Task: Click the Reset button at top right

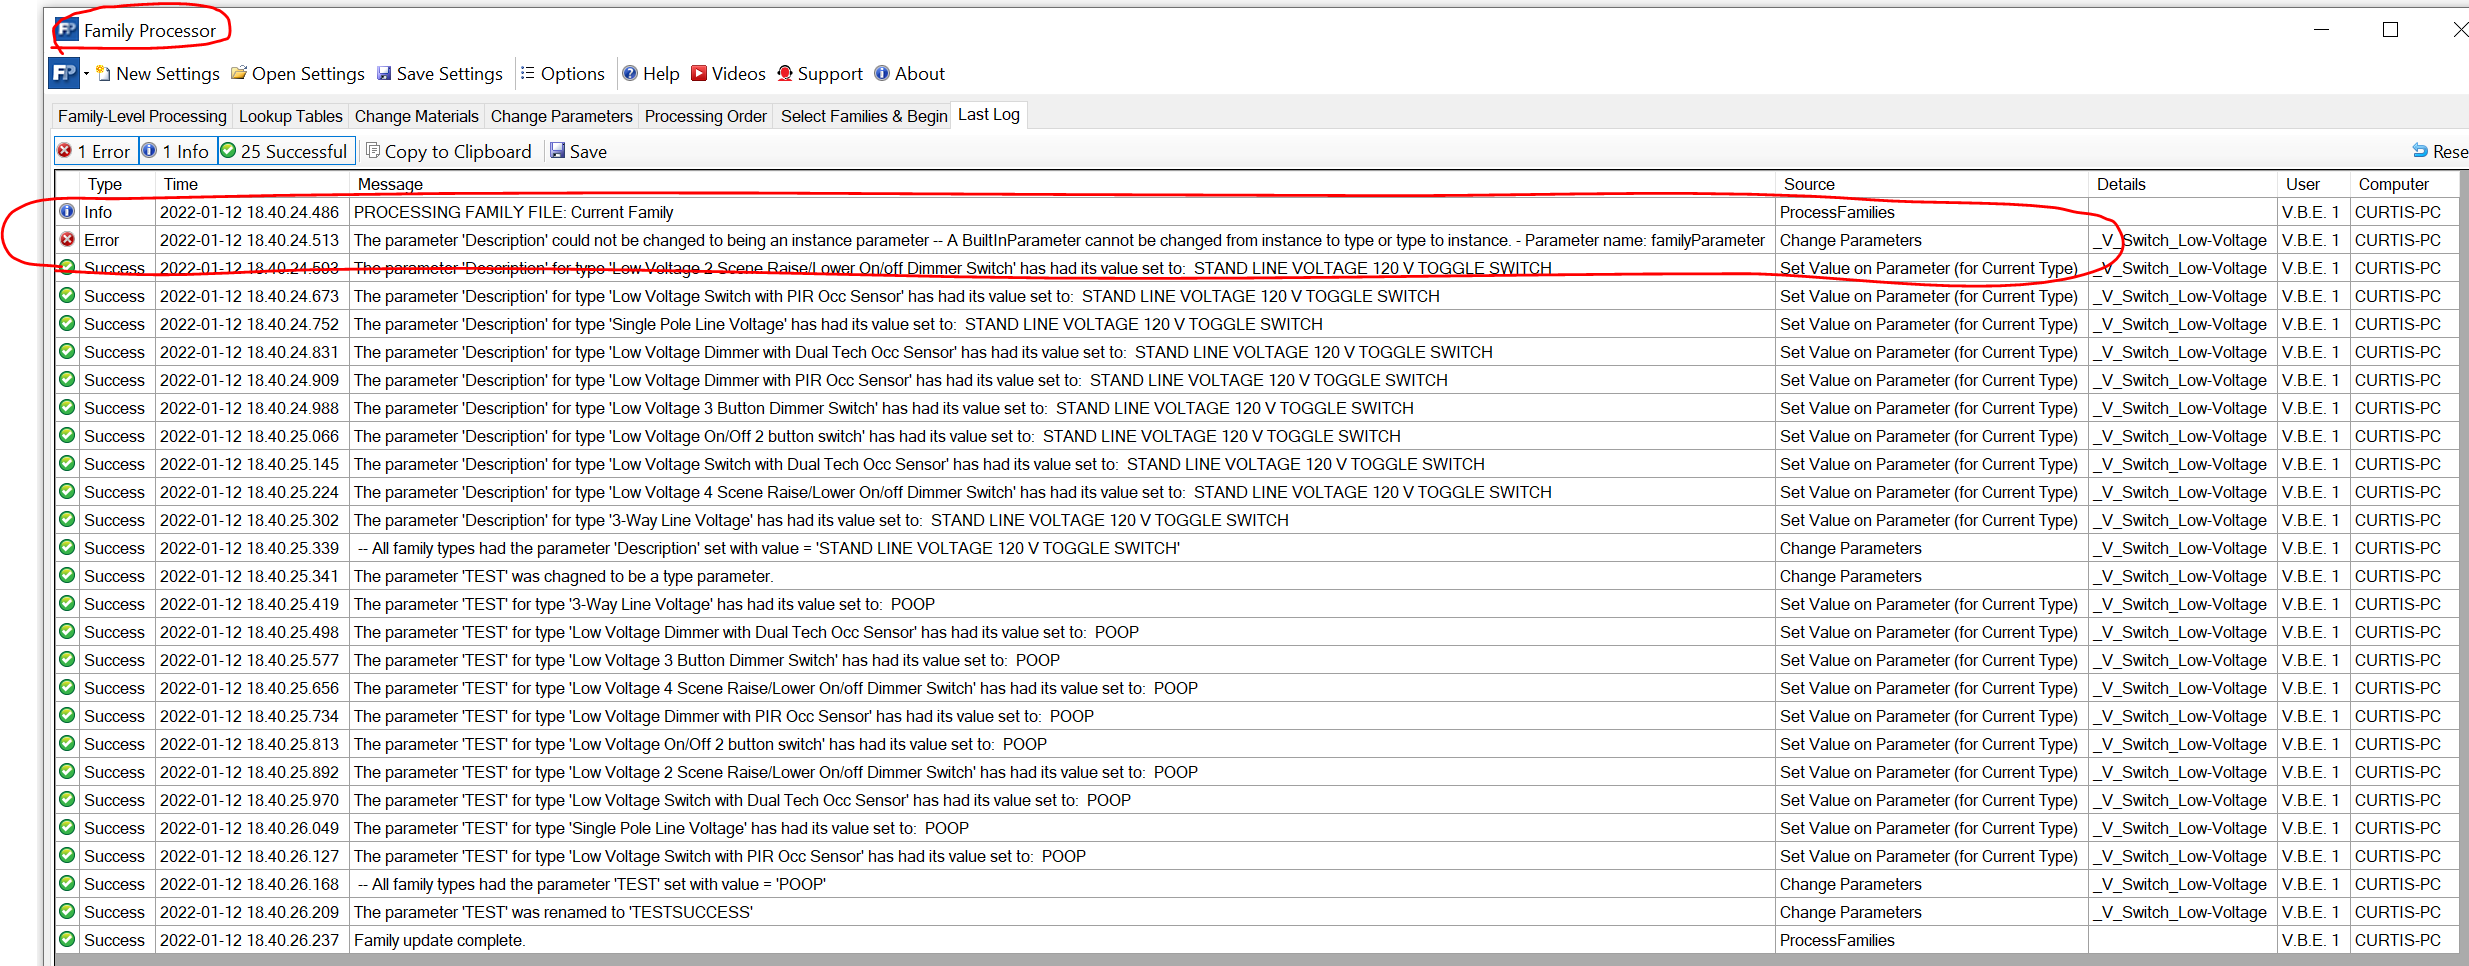Action: pyautogui.click(x=2440, y=151)
